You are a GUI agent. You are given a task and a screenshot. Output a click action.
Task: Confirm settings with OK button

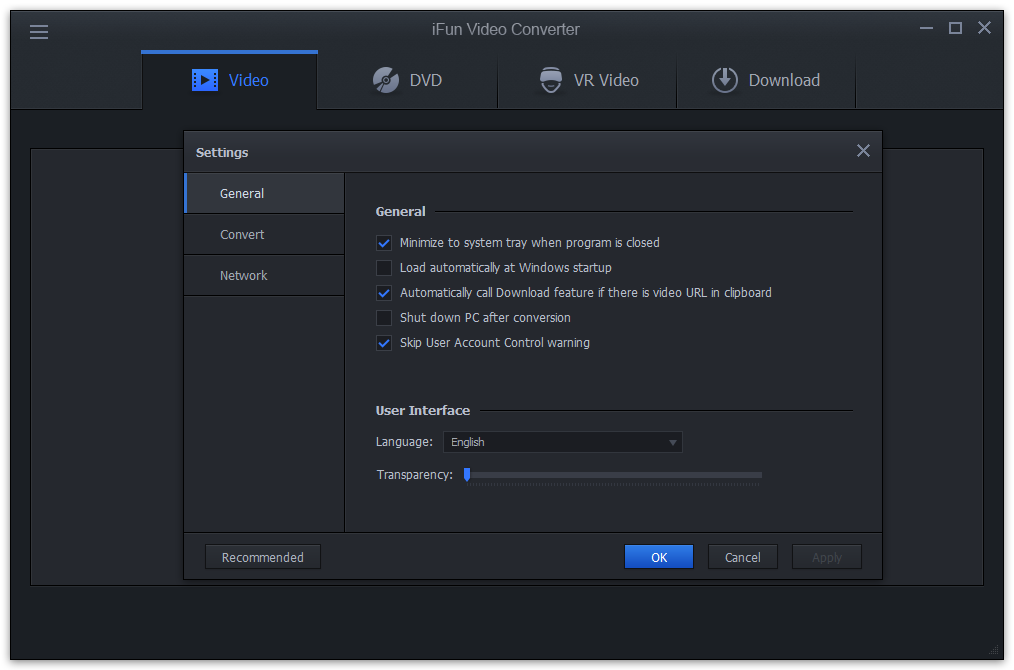[x=659, y=557]
